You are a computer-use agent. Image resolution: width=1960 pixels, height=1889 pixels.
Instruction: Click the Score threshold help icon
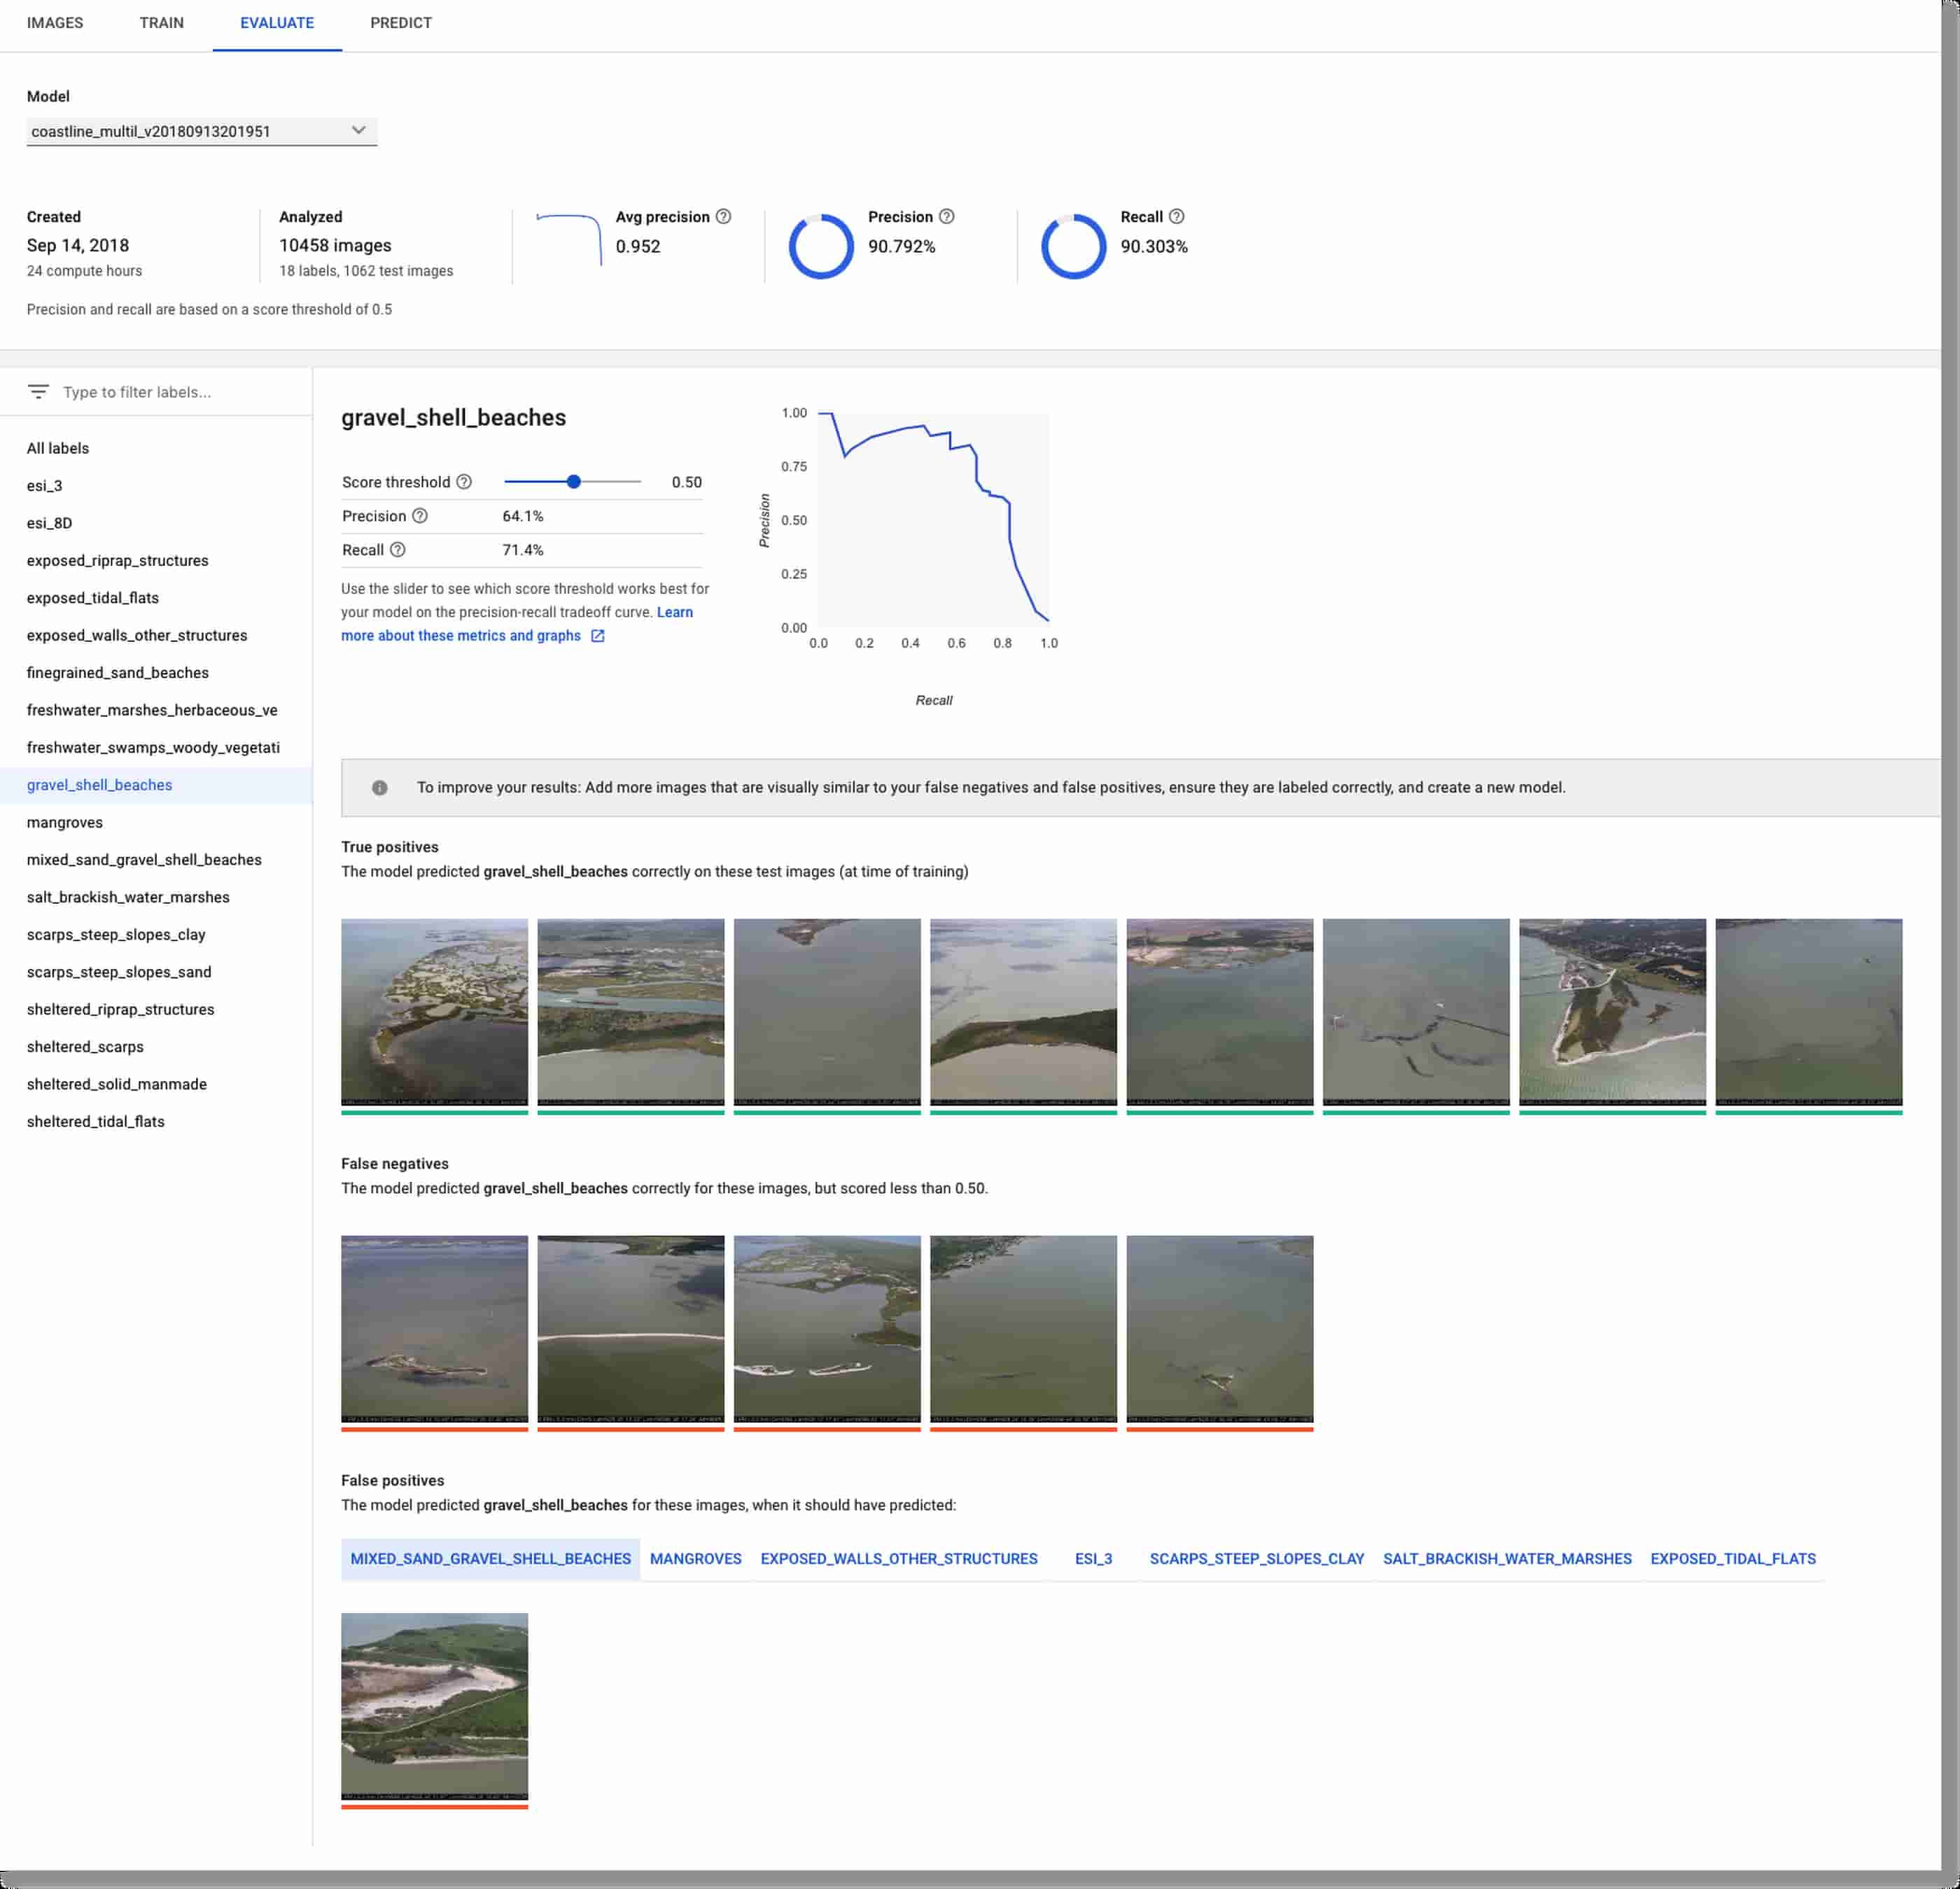tap(464, 482)
